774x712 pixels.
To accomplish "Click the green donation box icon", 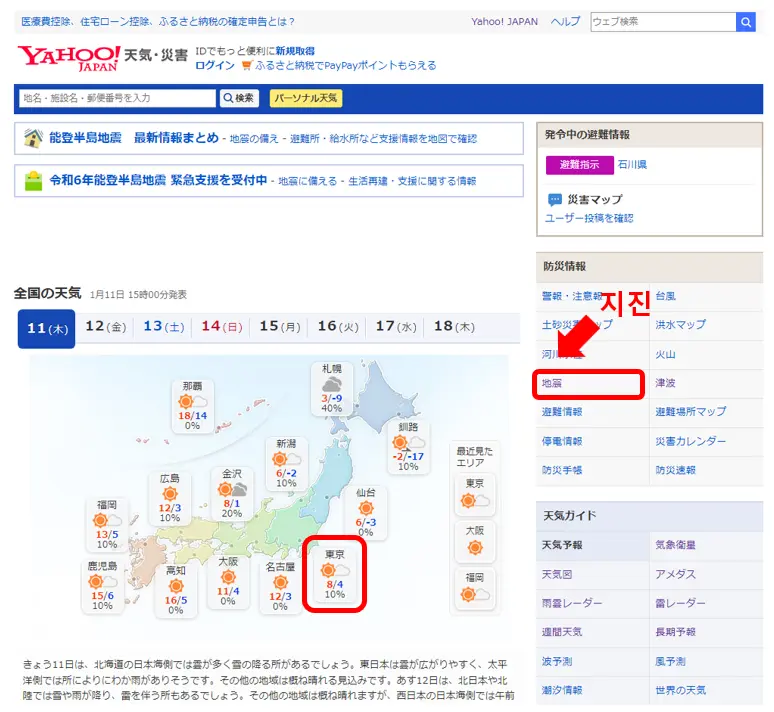I will (33, 181).
